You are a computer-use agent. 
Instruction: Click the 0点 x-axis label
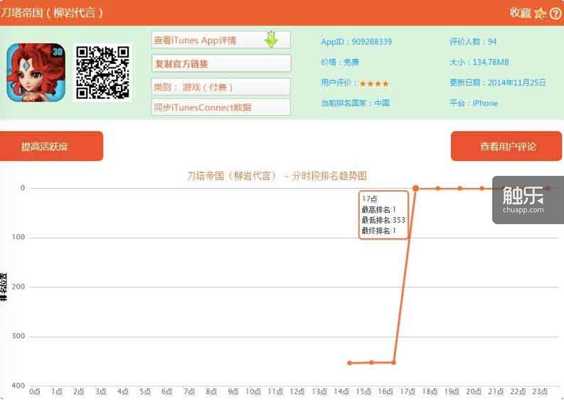click(35, 391)
